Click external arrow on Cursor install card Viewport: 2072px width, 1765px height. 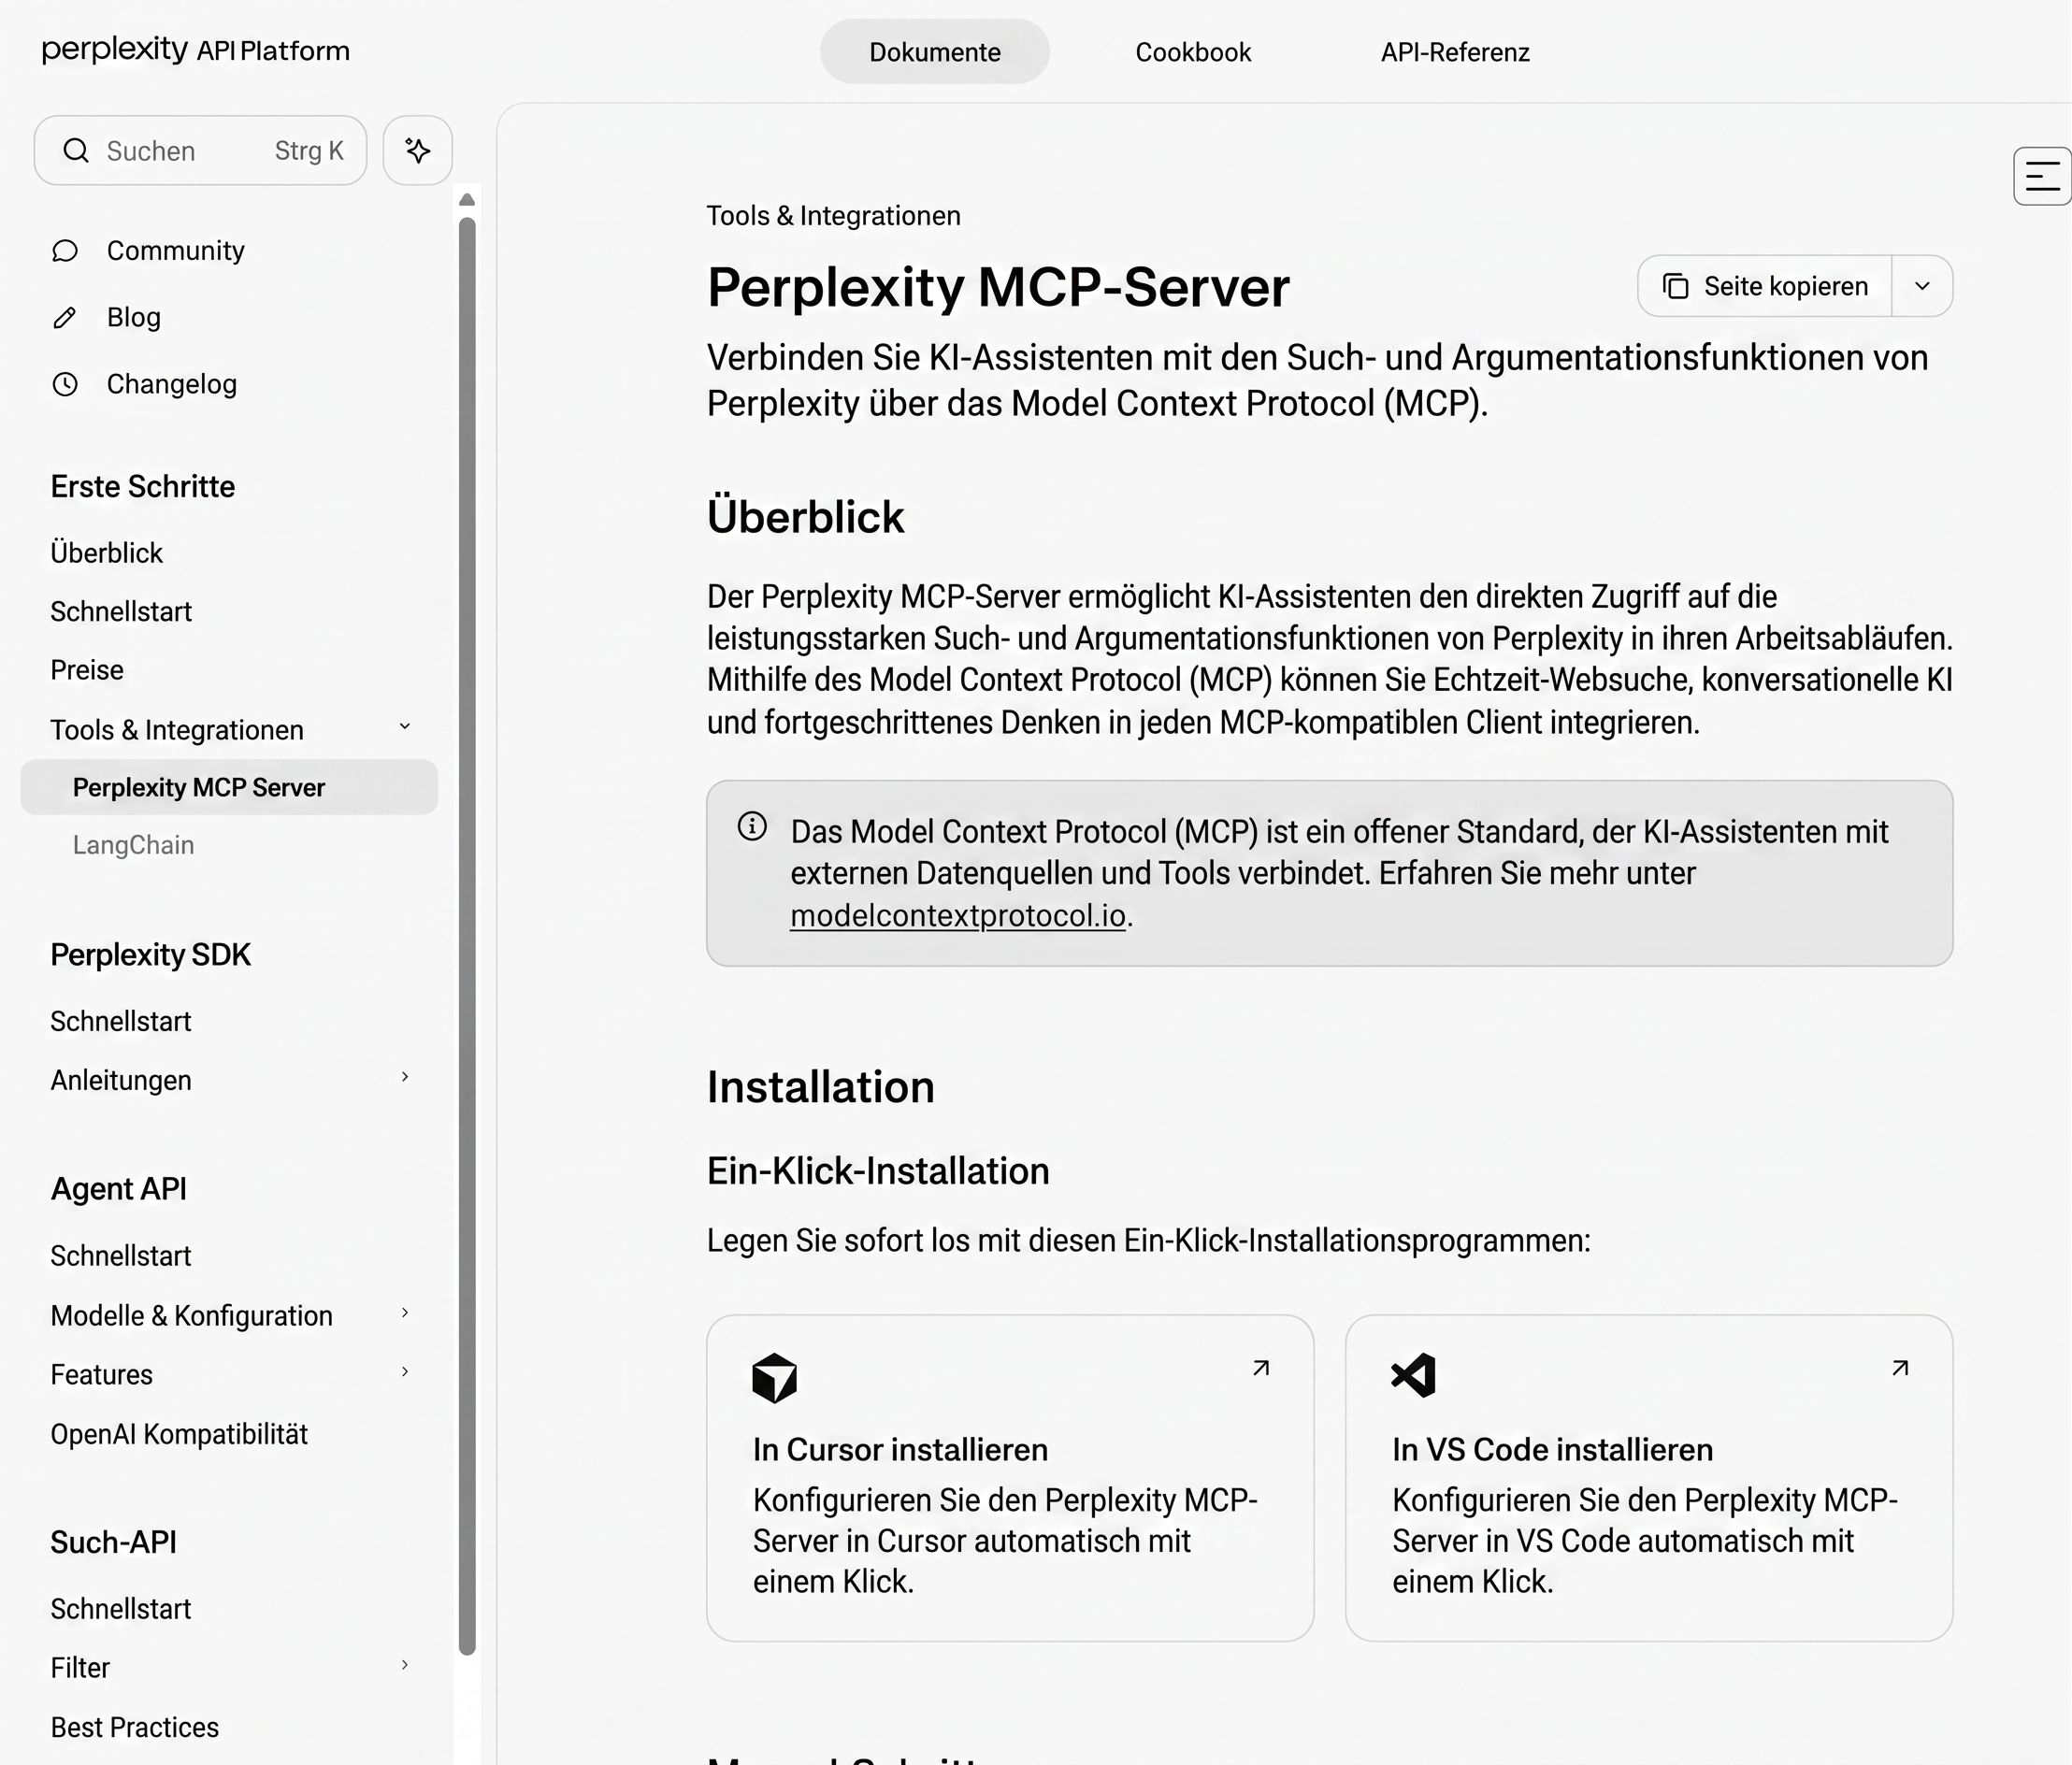pyautogui.click(x=1261, y=1368)
